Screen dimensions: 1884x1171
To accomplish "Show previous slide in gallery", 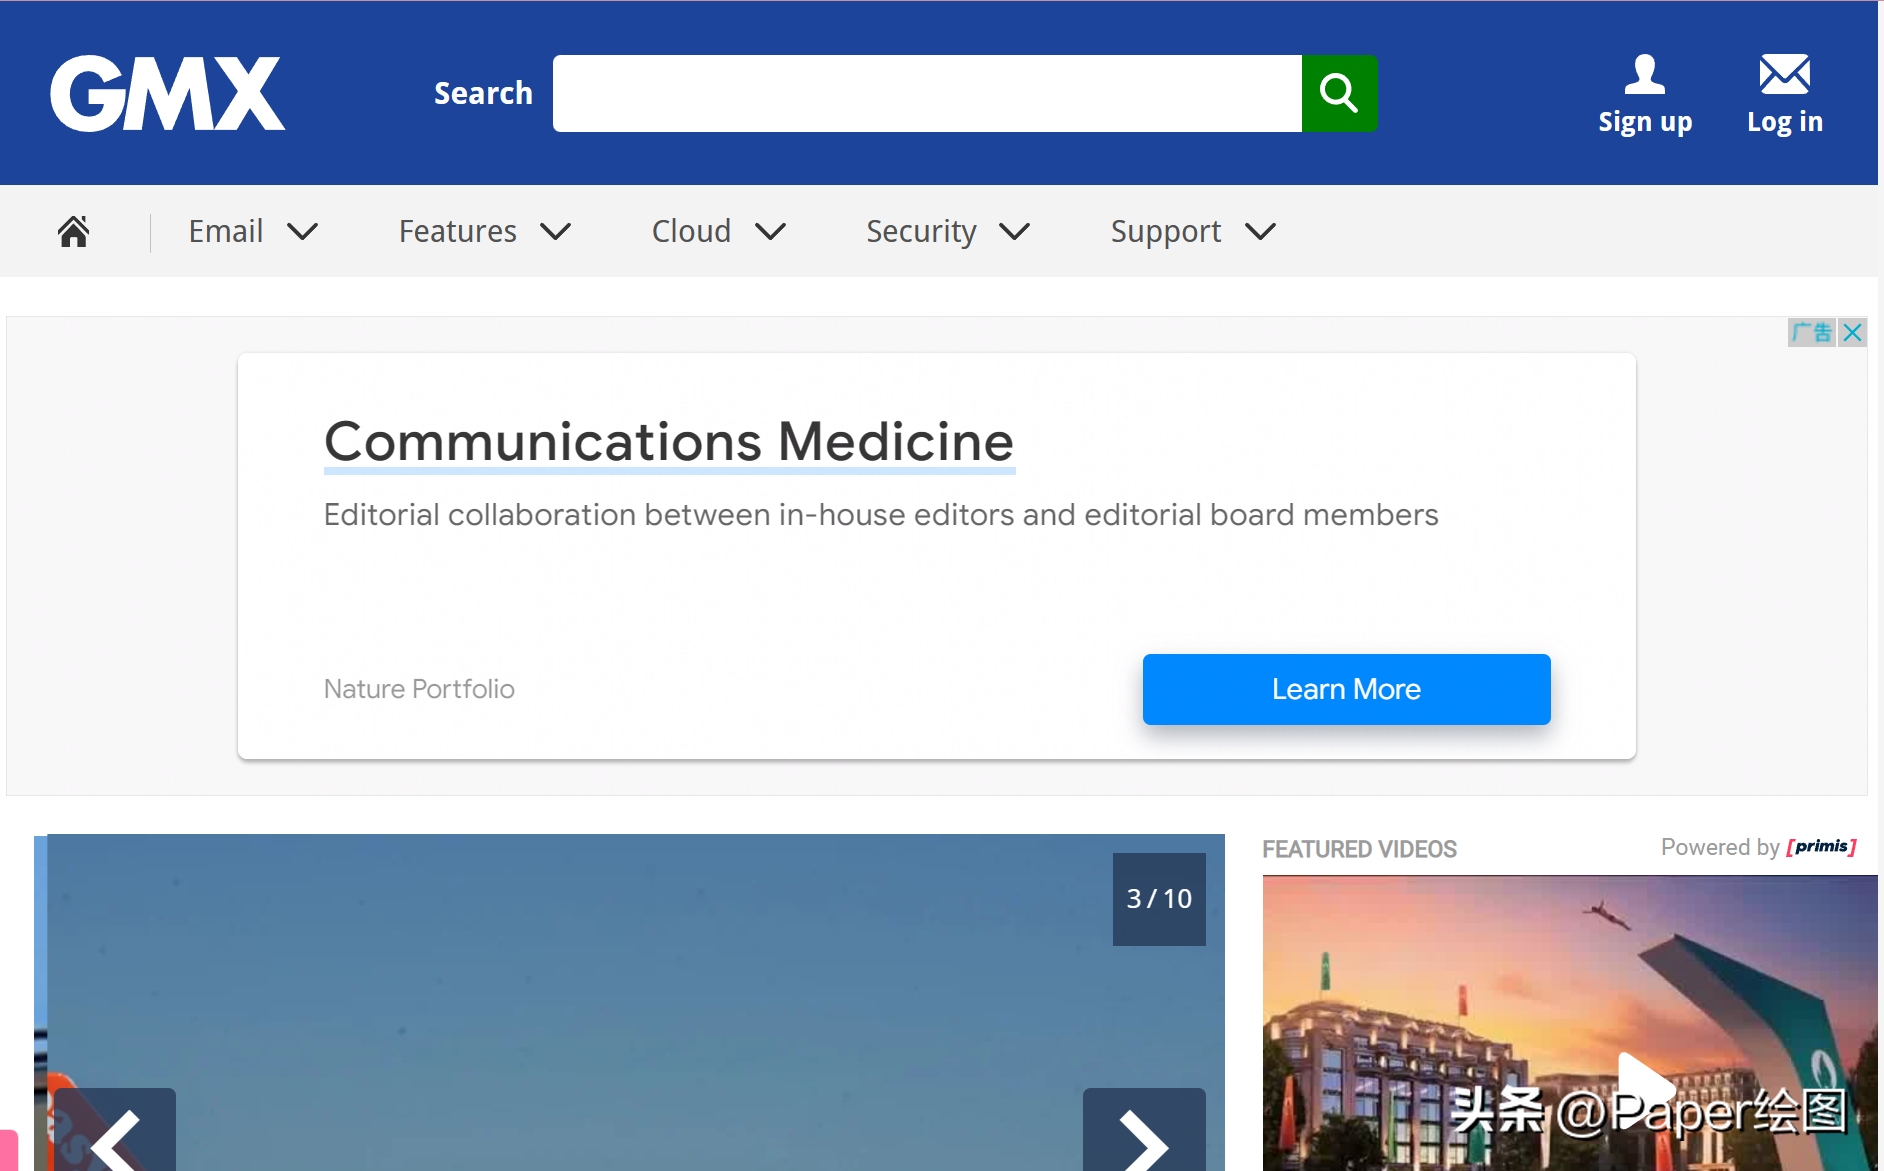I will (116, 1135).
